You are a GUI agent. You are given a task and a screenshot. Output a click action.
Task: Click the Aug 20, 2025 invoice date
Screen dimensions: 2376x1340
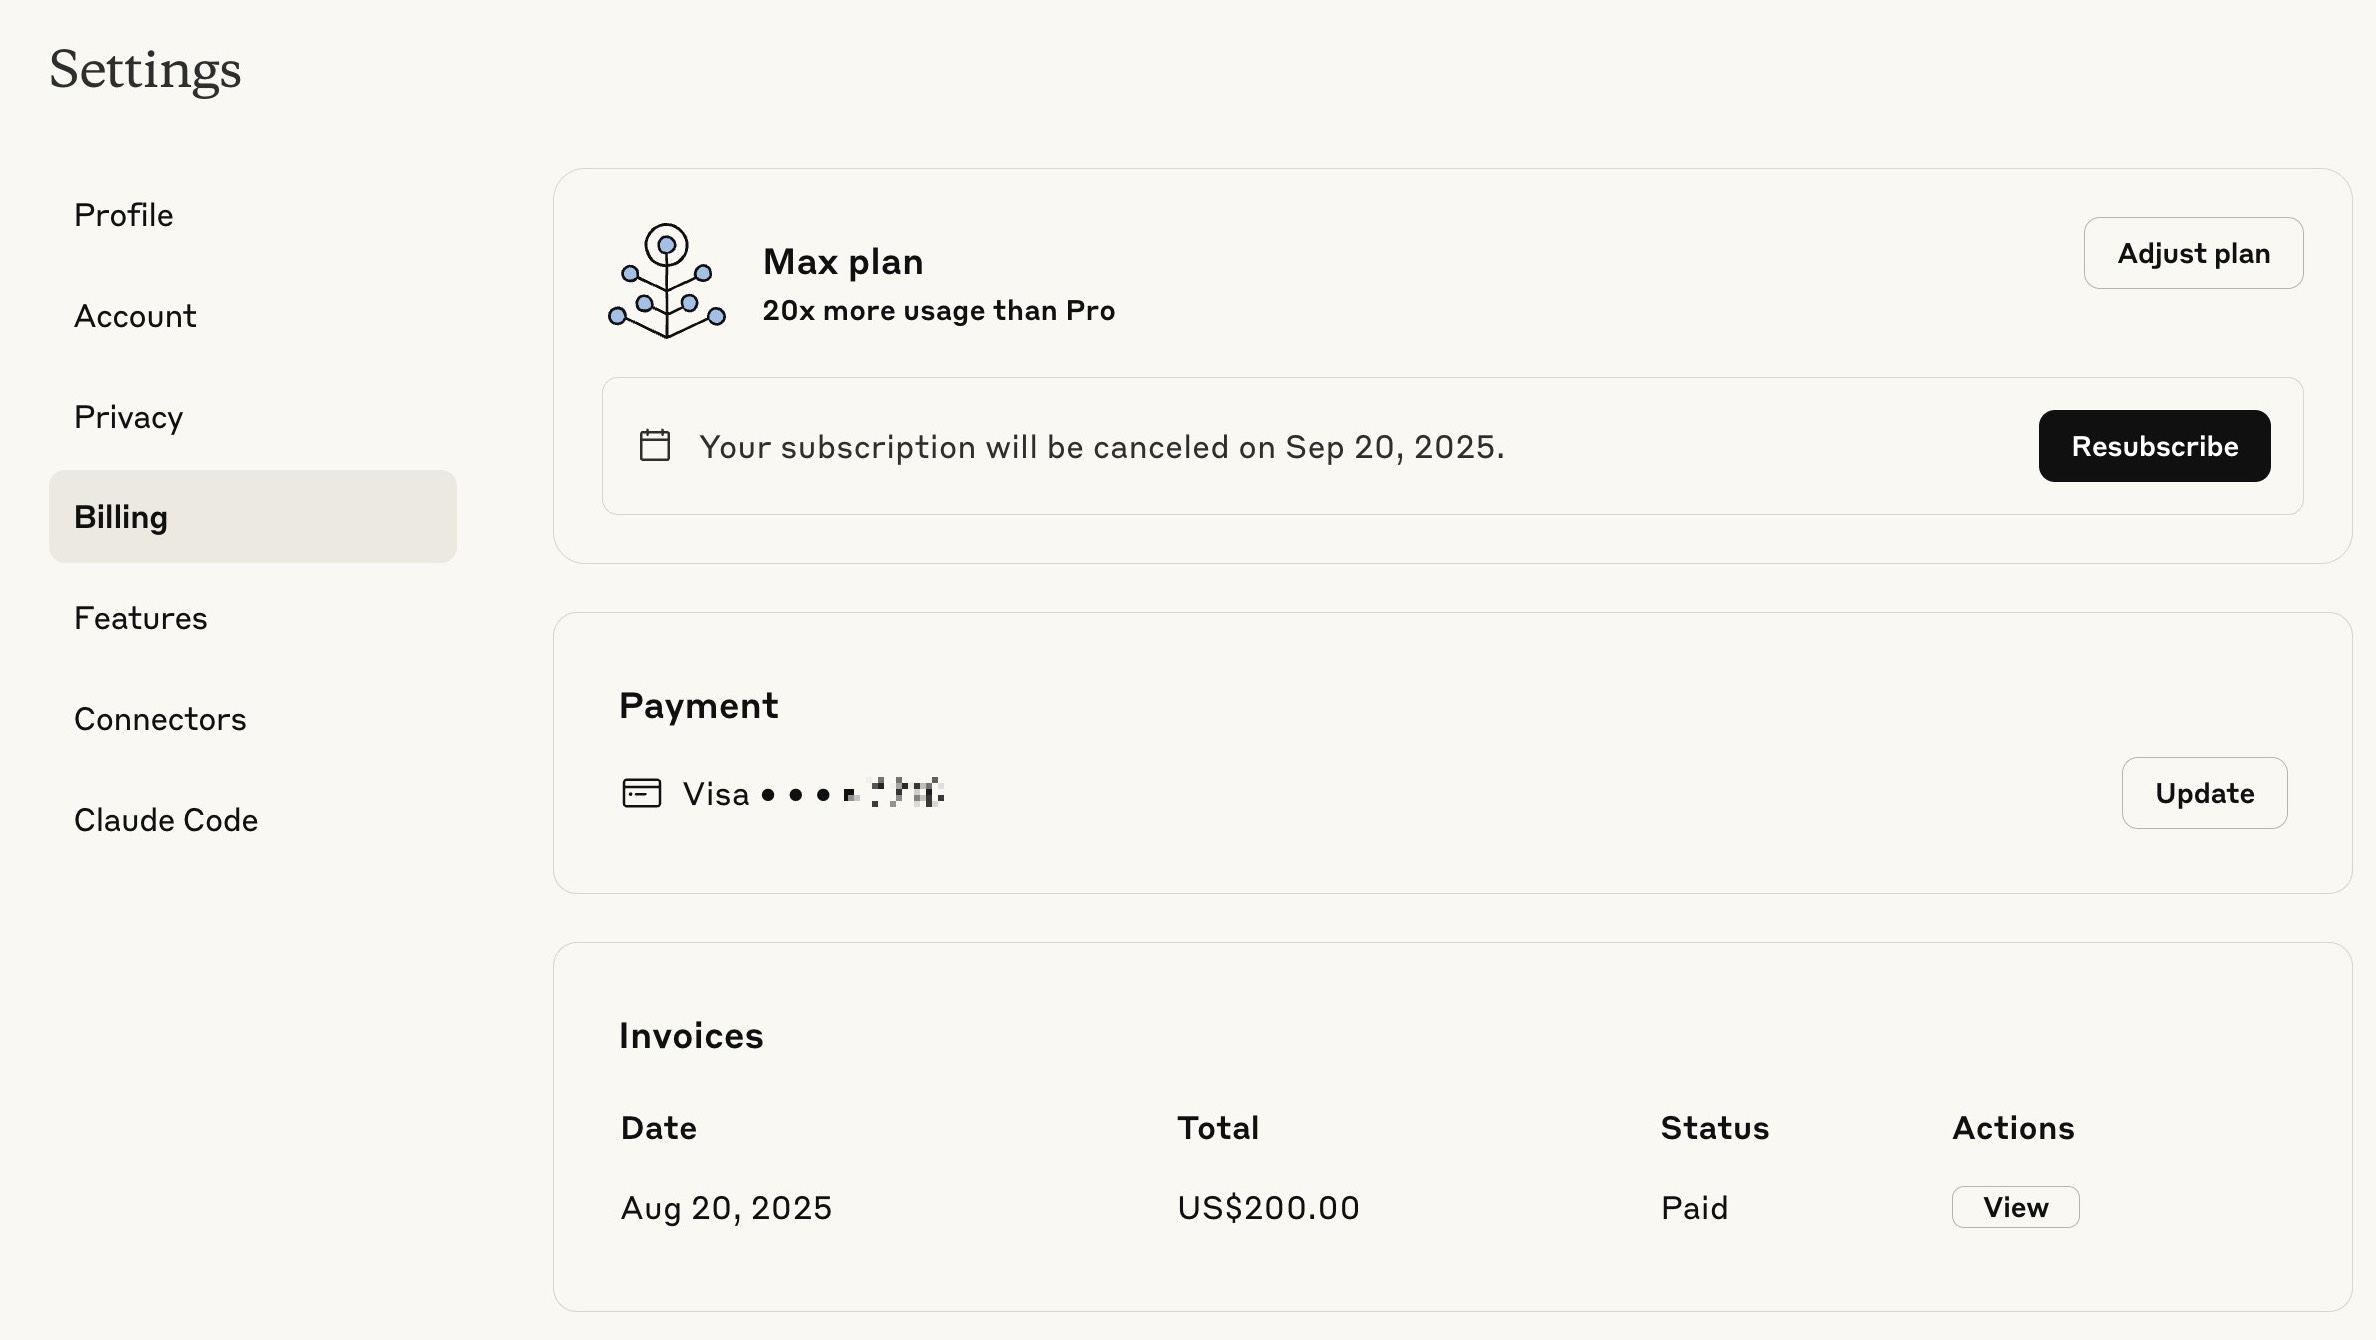point(726,1208)
